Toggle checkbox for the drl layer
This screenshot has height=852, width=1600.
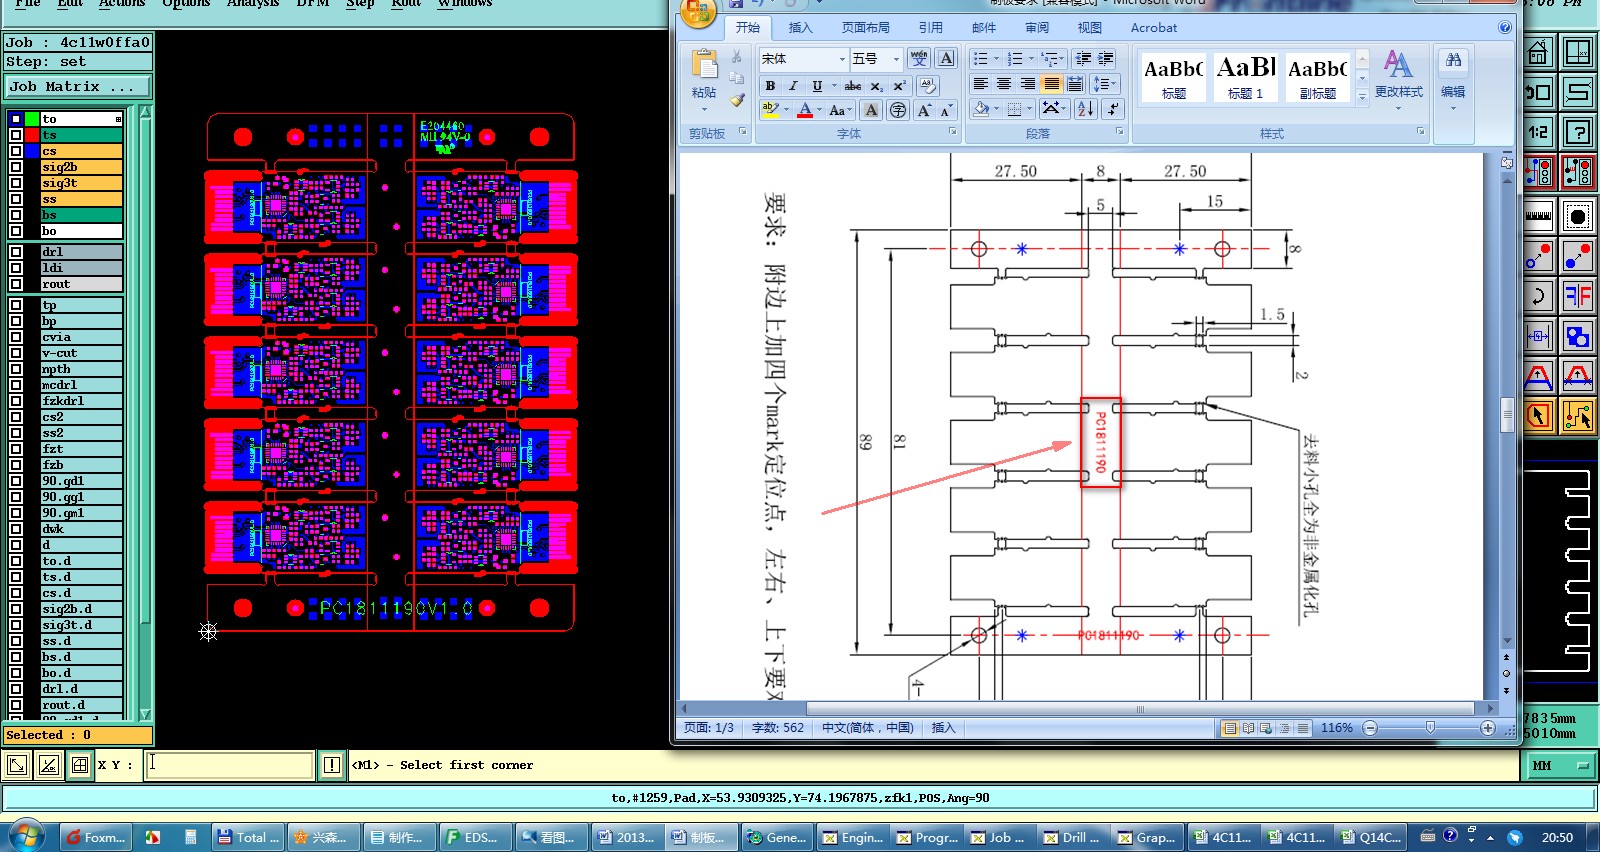[x=16, y=252]
